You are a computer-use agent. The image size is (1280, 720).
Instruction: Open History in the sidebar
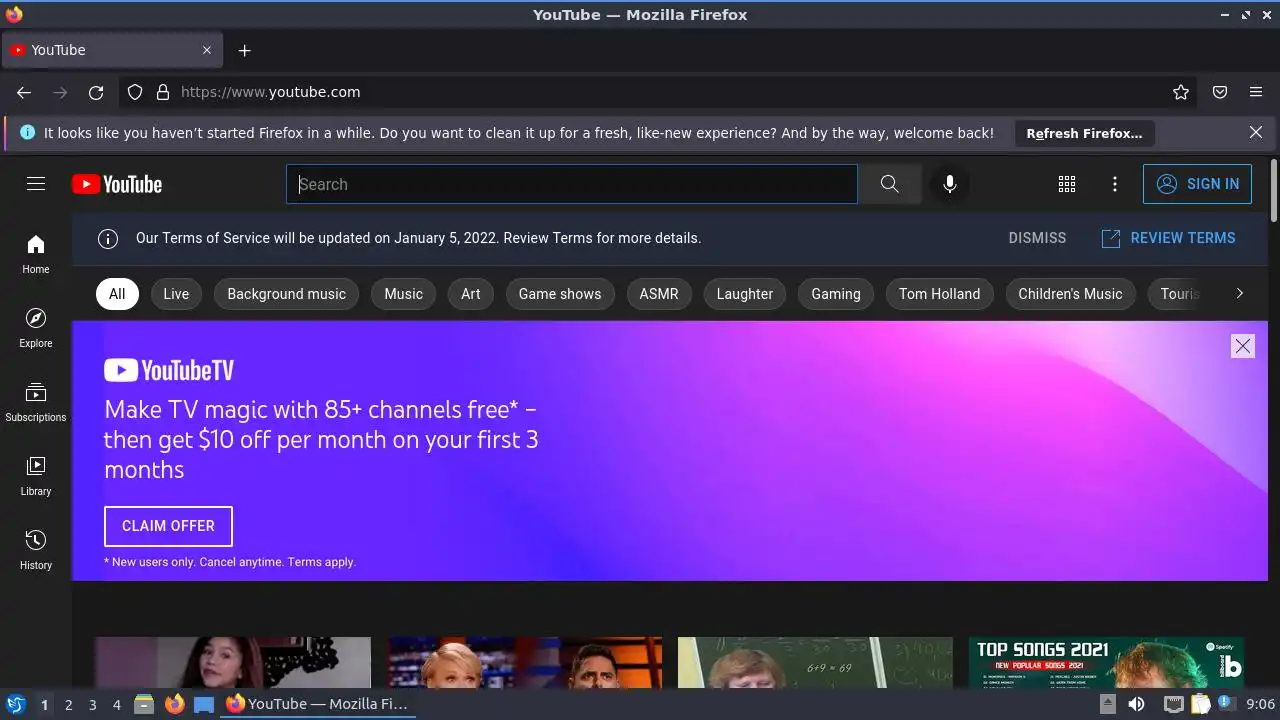pos(36,550)
